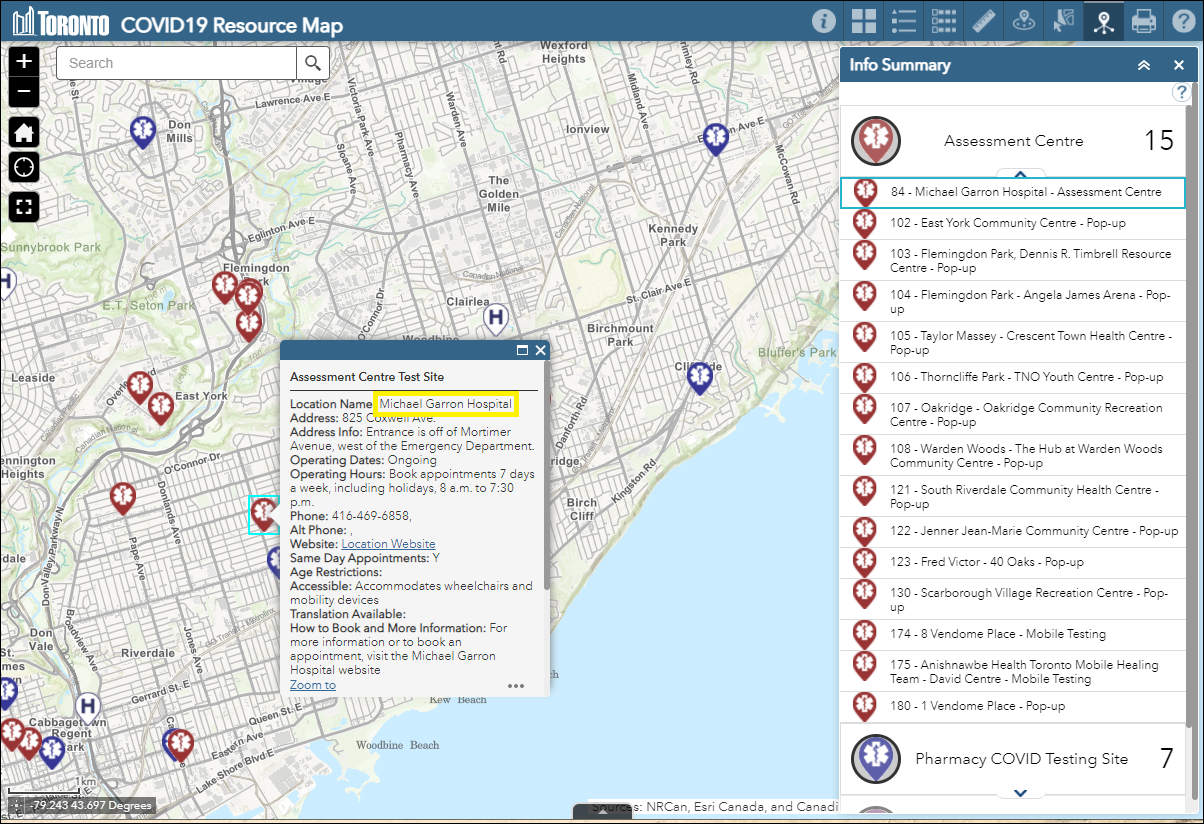Click the Pharmacy COVID Testing Site header icon

tap(876, 760)
